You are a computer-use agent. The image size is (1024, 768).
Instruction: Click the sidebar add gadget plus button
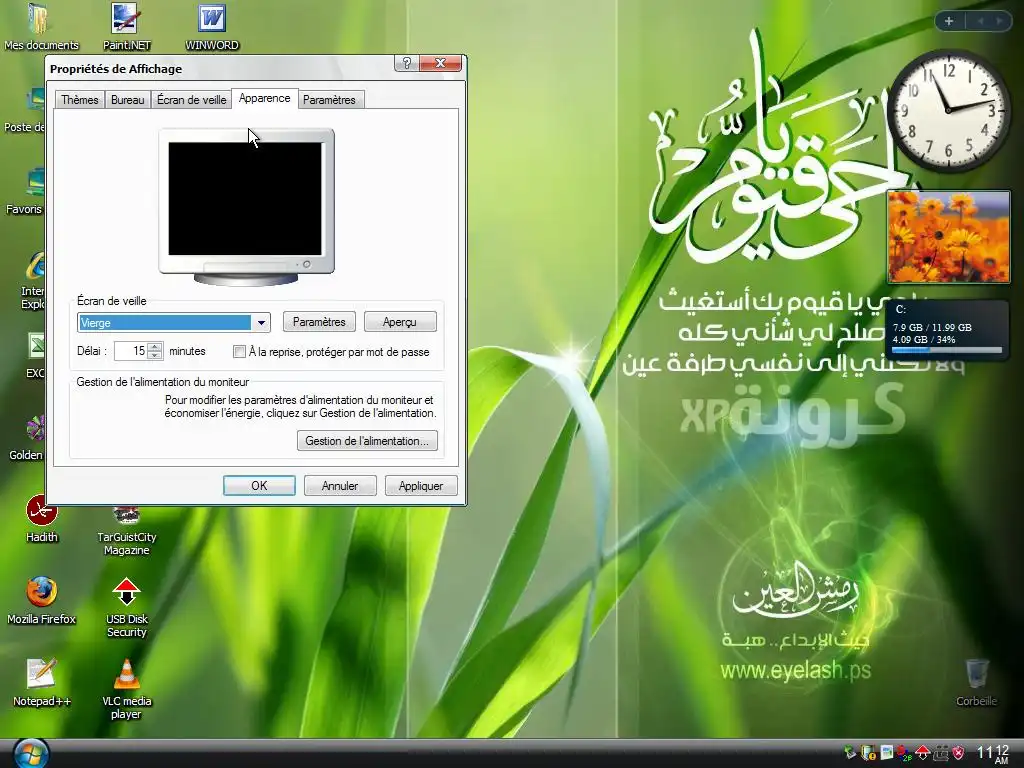tap(949, 21)
